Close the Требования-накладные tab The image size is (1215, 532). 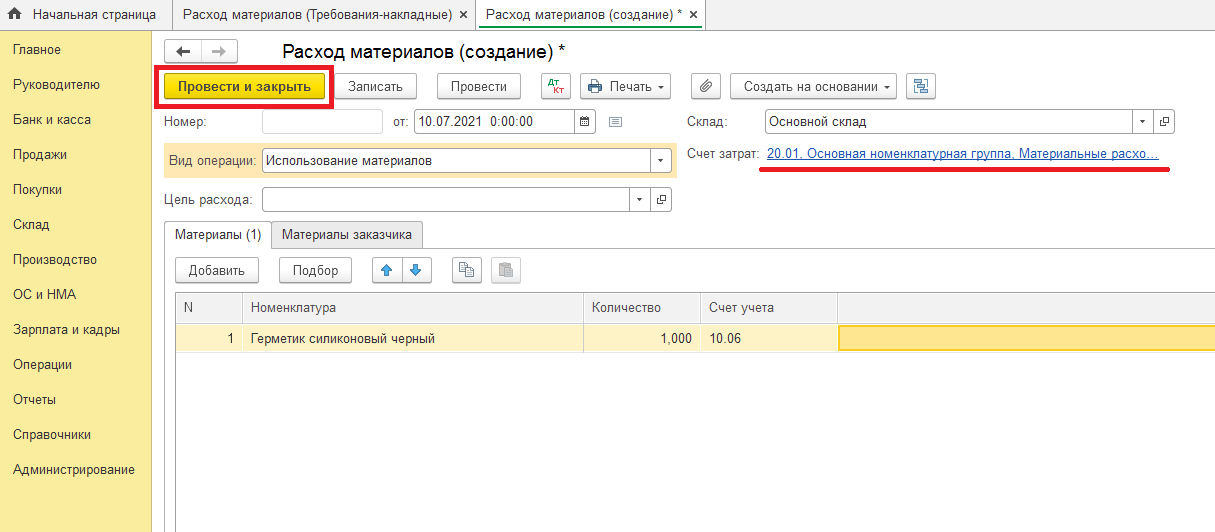point(462,15)
